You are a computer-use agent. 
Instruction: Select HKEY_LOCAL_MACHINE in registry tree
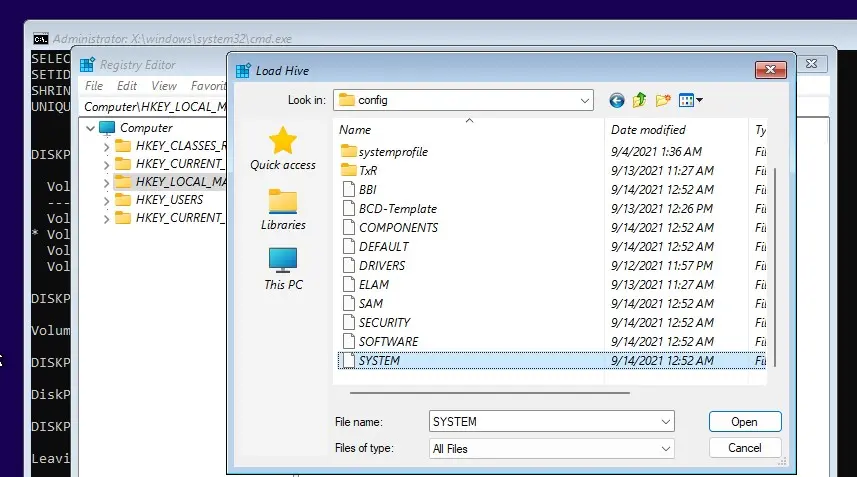(171, 182)
